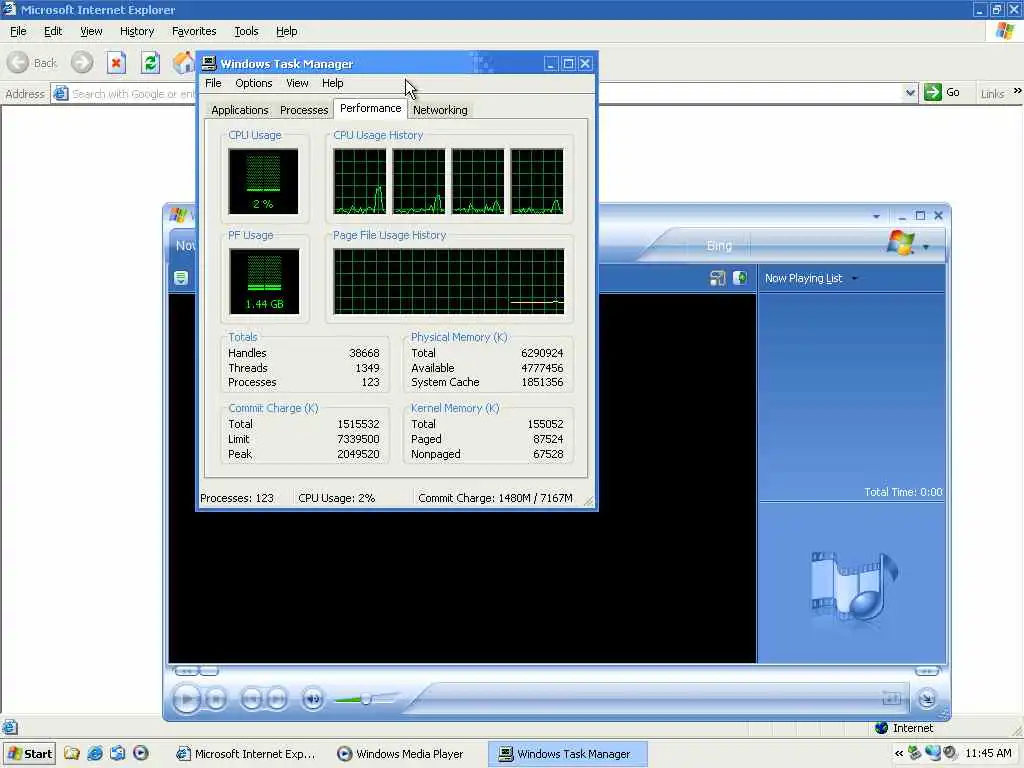1024x768 pixels.
Task: Click the Forward arrow in Internet Explorer
Action: click(82, 63)
